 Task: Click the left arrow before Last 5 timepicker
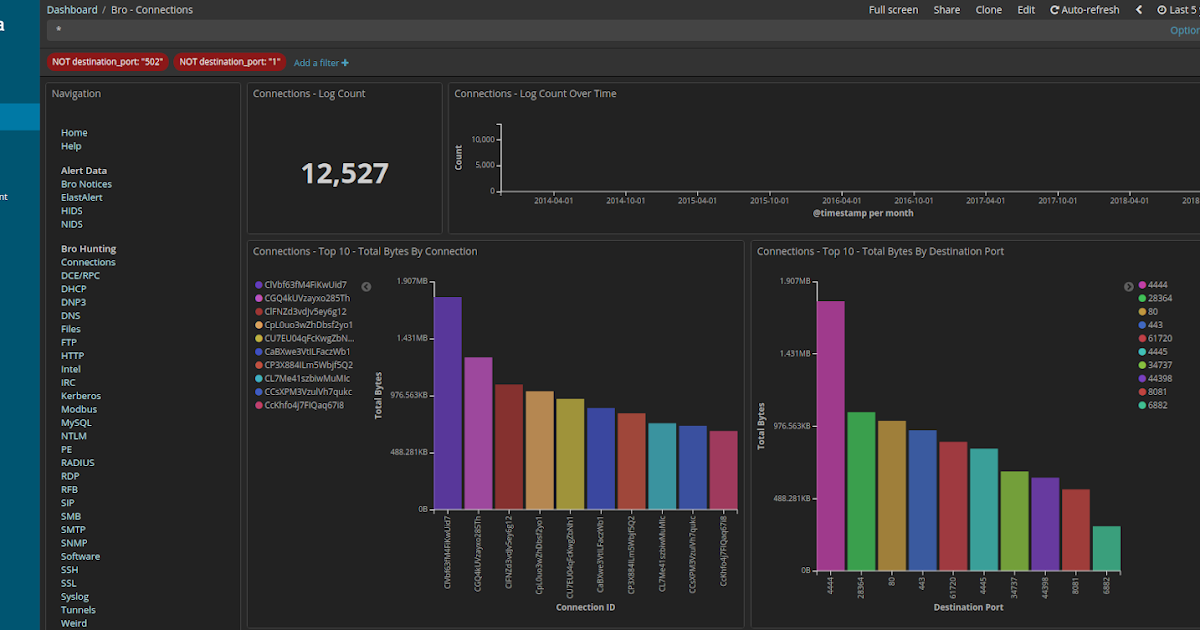pyautogui.click(x=1140, y=9)
